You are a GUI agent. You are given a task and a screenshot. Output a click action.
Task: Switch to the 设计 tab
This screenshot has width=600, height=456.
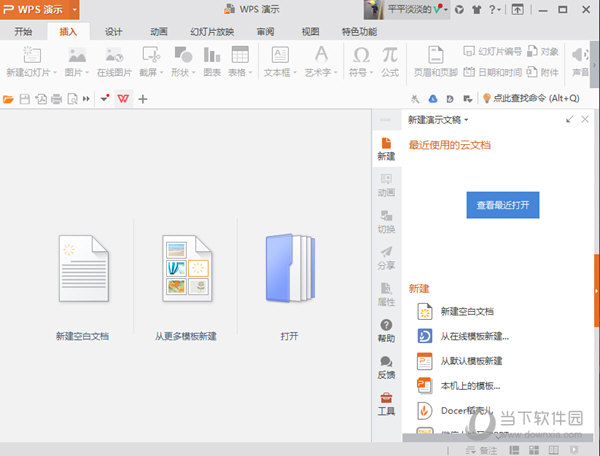pos(114,32)
